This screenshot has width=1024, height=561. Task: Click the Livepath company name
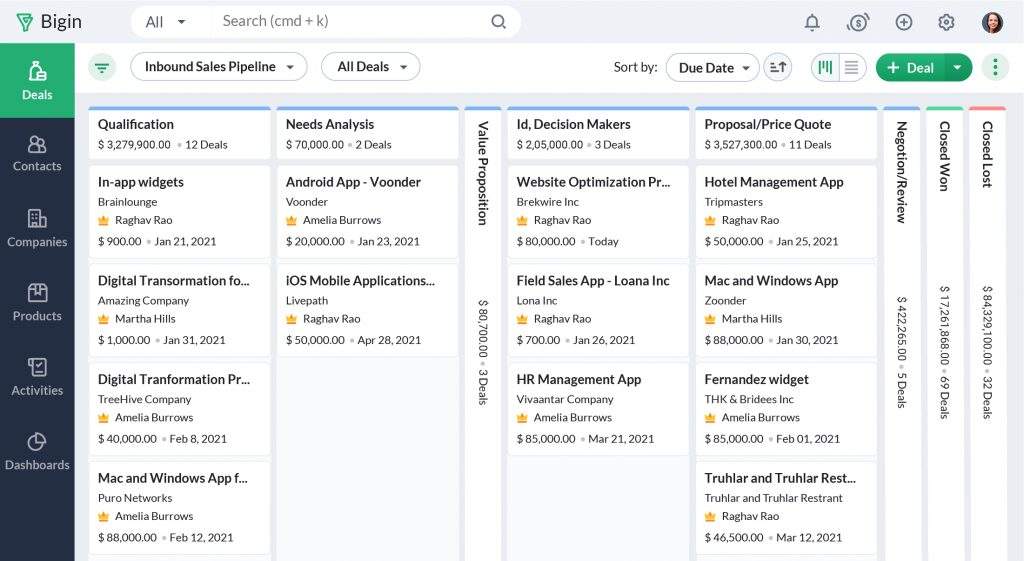(x=307, y=300)
